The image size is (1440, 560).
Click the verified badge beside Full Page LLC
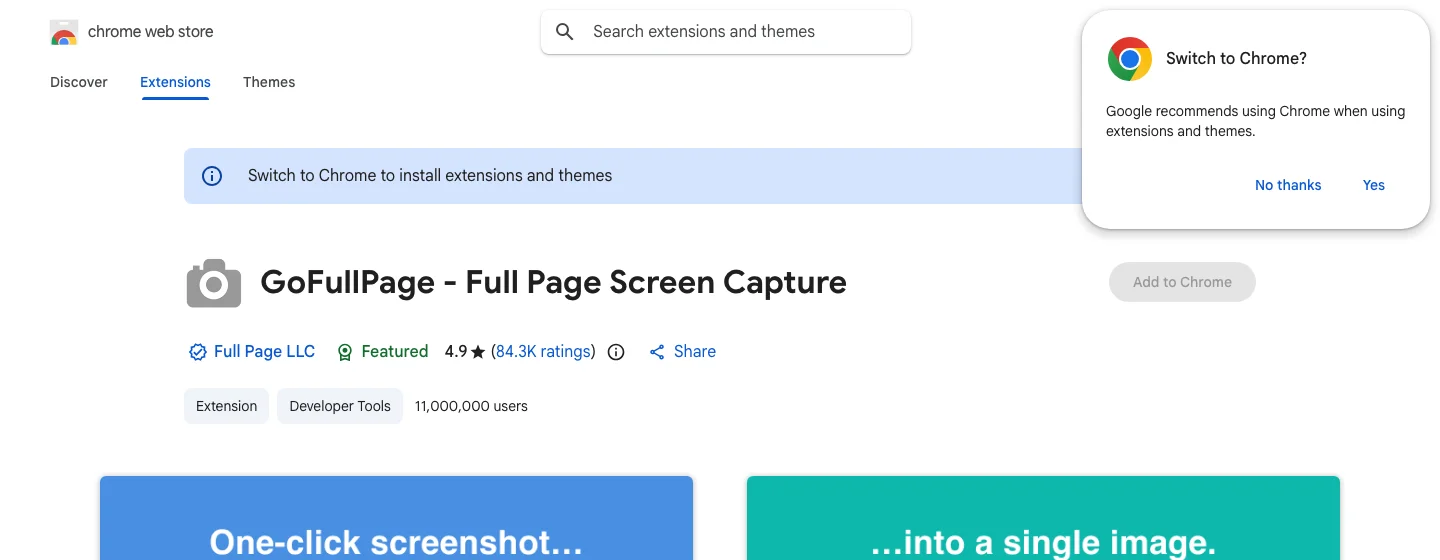pos(198,352)
